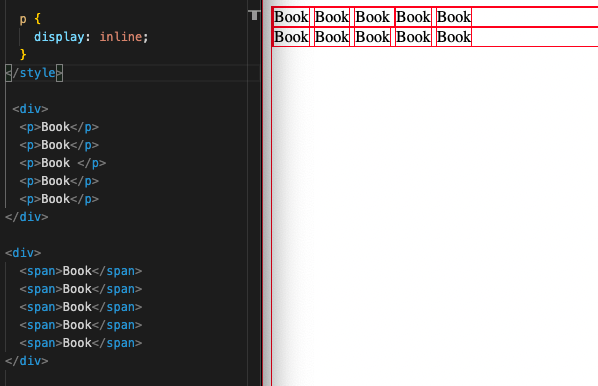The image size is (598, 386).
Task: Click the last Book in the preview's bottom row
Action: pos(454,37)
